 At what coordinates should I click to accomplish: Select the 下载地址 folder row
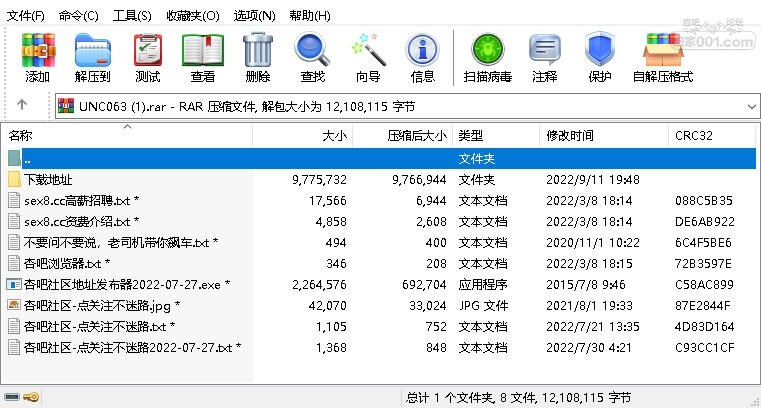click(379, 180)
